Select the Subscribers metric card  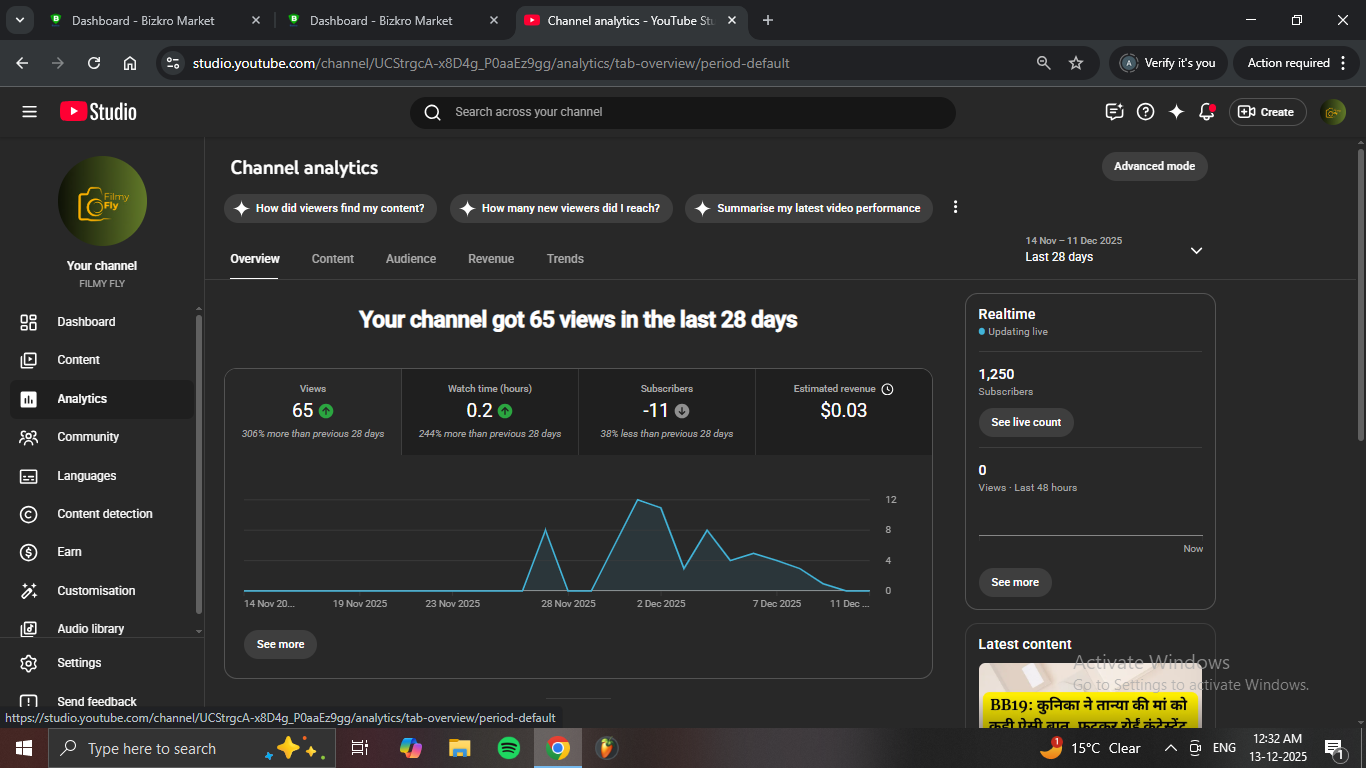click(666, 411)
